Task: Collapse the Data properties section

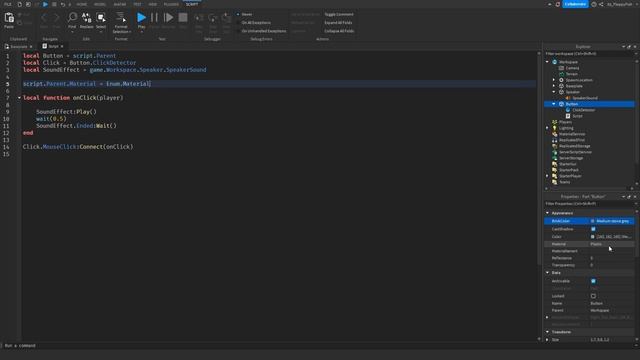Action: click(x=547, y=273)
